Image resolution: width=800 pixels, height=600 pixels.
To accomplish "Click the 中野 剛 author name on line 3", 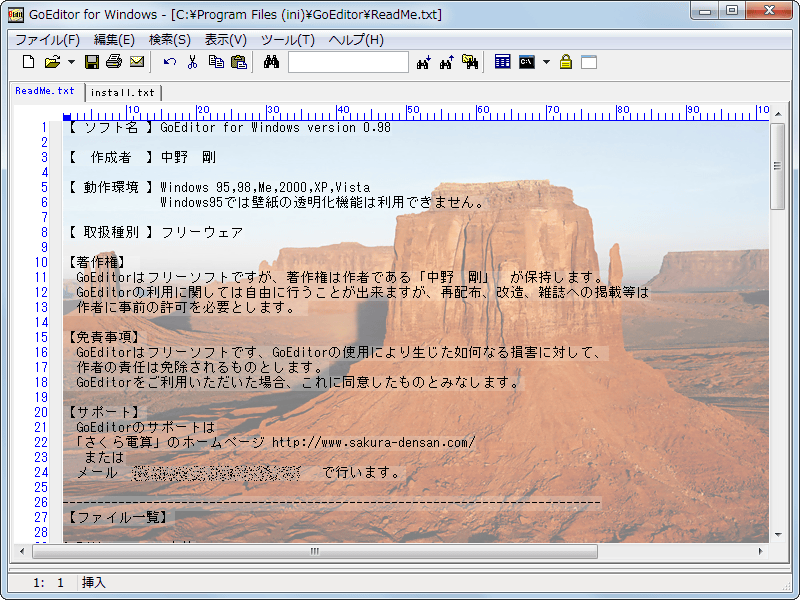I will [x=188, y=157].
